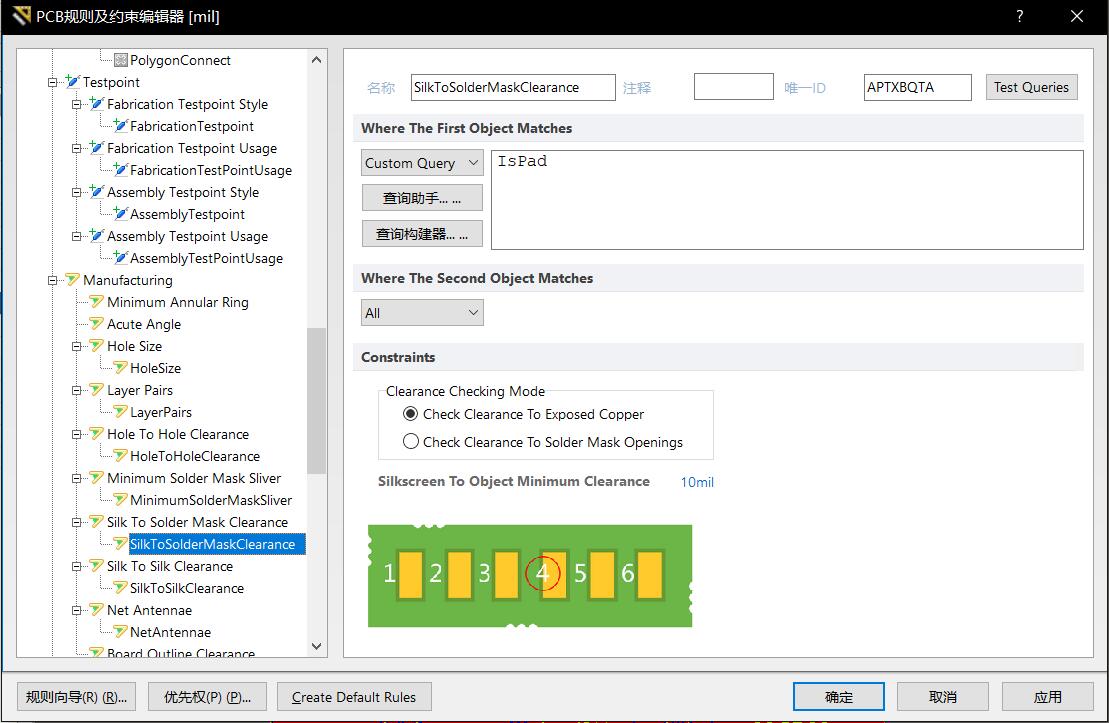Collapse the Hole Size node
1109x723 pixels.
pyautogui.click(x=76, y=346)
